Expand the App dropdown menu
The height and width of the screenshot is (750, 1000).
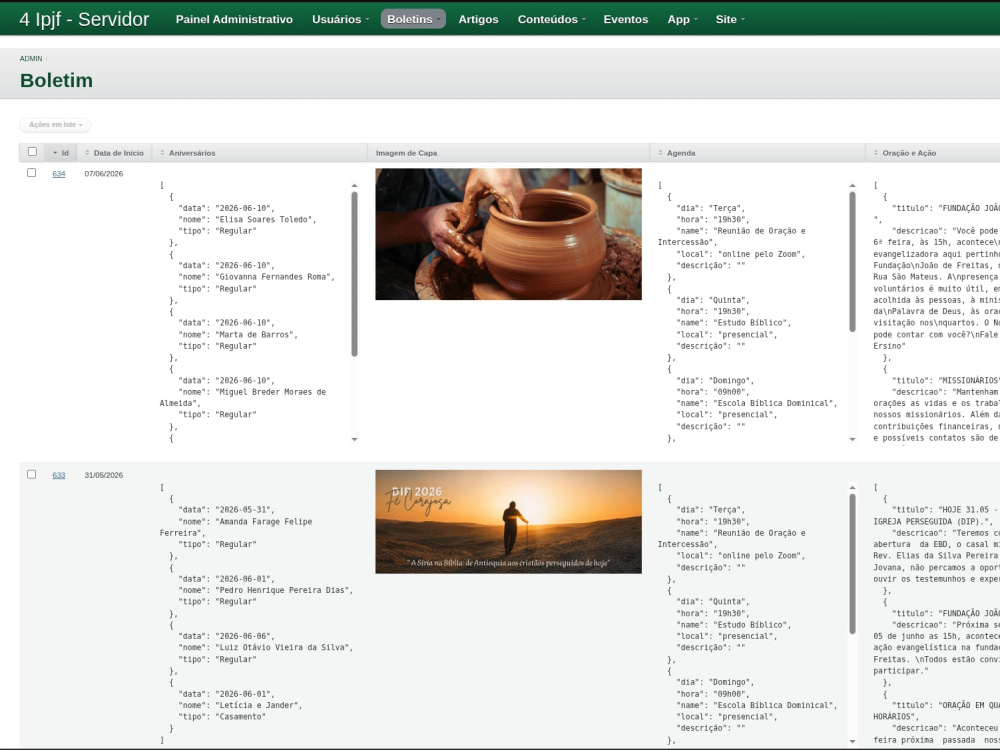click(682, 19)
